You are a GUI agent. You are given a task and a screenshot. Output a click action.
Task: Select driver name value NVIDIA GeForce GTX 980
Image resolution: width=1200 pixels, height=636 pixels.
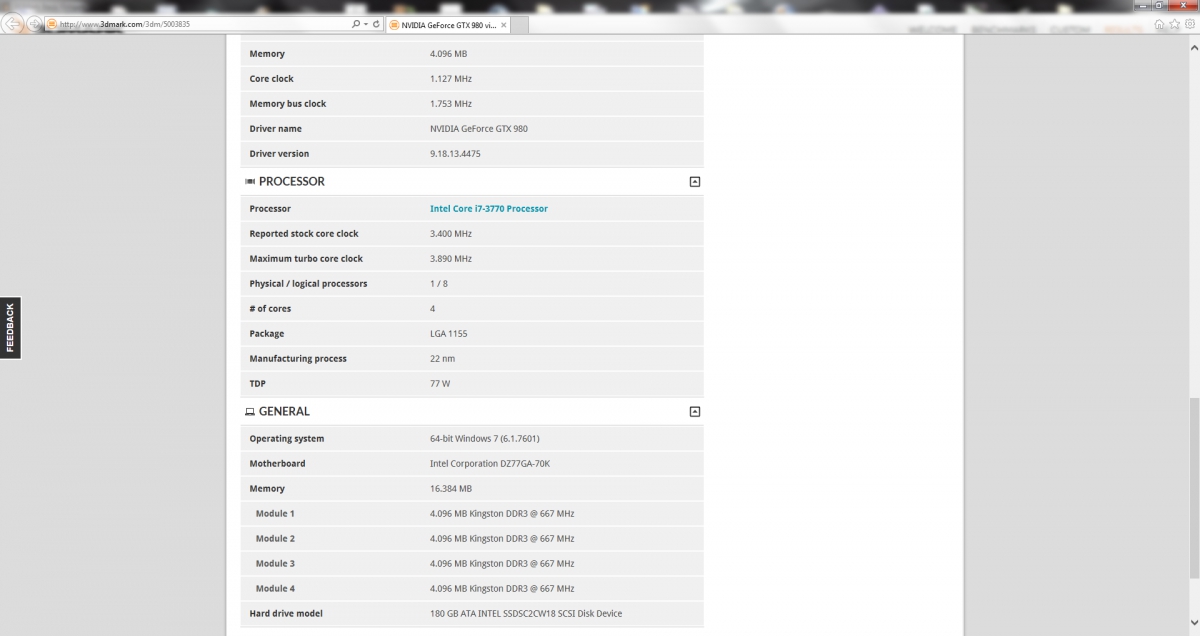coord(478,129)
